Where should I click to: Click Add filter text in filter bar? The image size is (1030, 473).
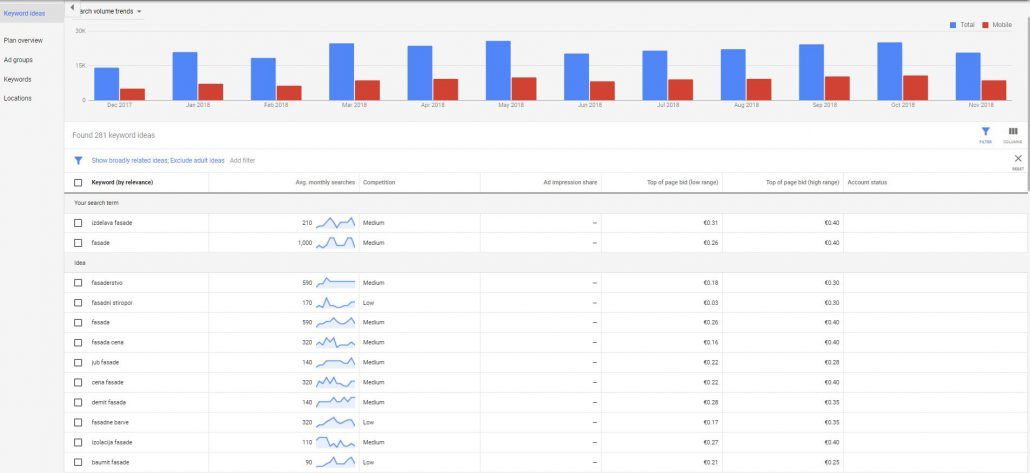(242, 160)
